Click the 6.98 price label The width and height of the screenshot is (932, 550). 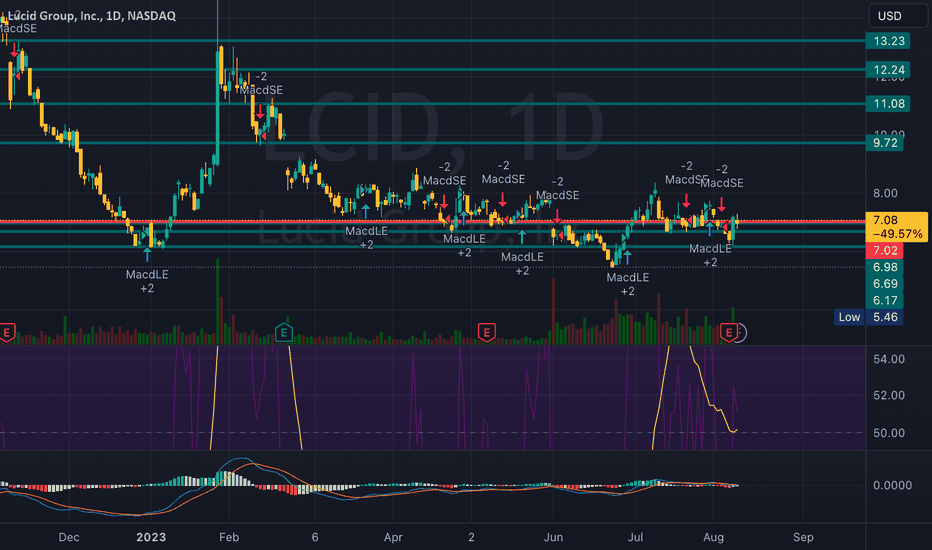[885, 267]
